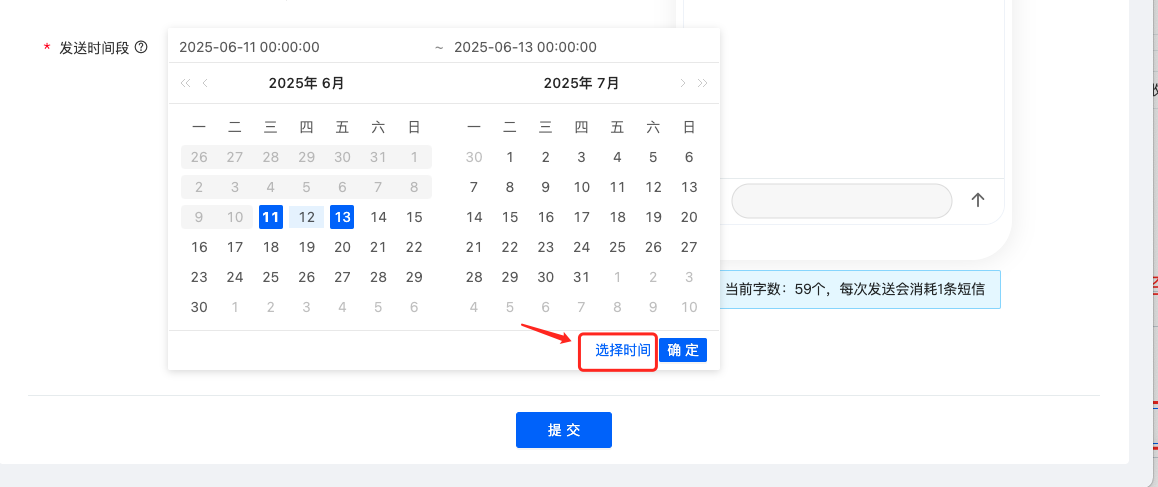1158x487 pixels.
Task: Click the end date field 2025-06-13 00:00:00
Action: point(525,47)
